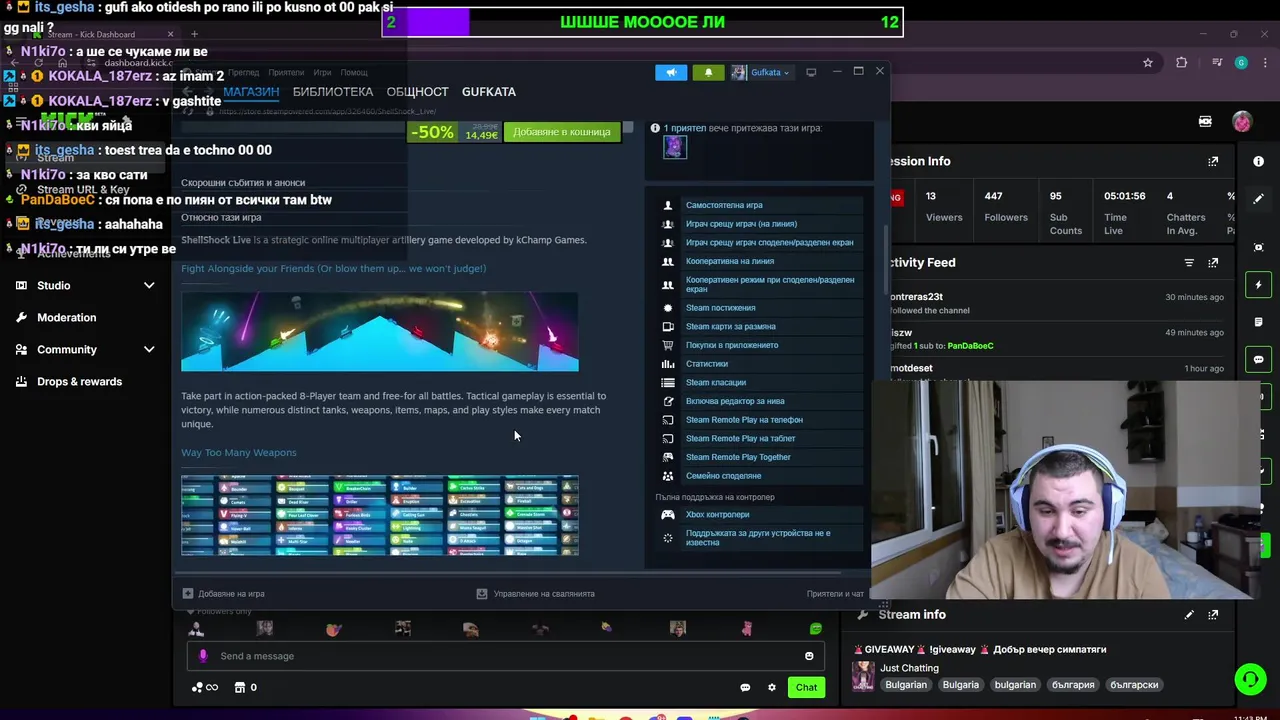The height and width of the screenshot is (720, 1280).
Task: Open Управление на свалянията in Steam
Action: (535, 593)
